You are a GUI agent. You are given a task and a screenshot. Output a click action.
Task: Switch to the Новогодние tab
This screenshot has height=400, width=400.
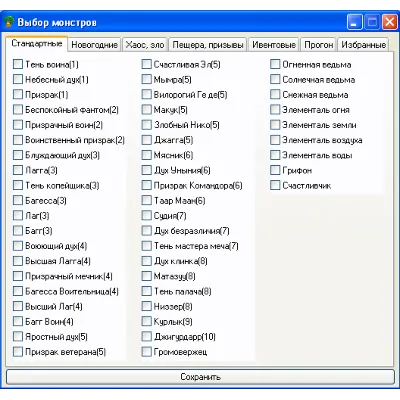pyautogui.click(x=95, y=45)
